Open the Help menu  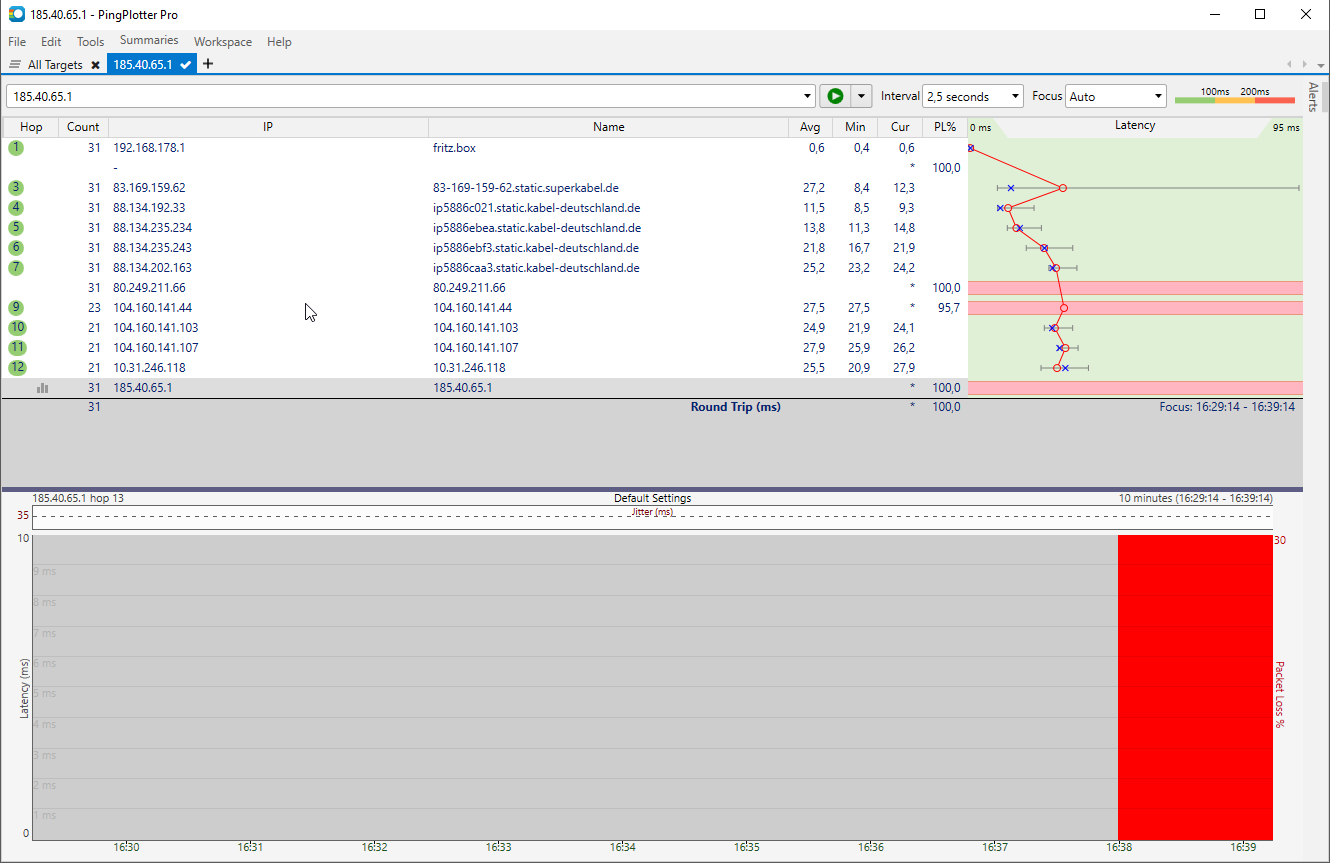tap(279, 42)
